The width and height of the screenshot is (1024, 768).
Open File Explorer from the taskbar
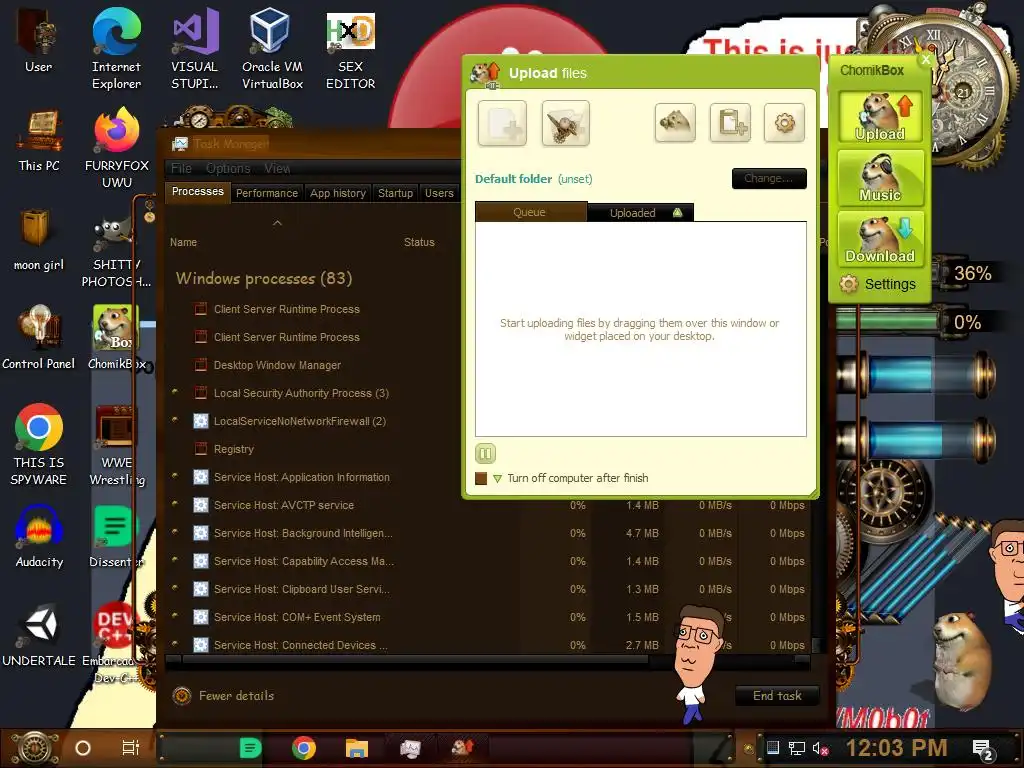coord(357,748)
